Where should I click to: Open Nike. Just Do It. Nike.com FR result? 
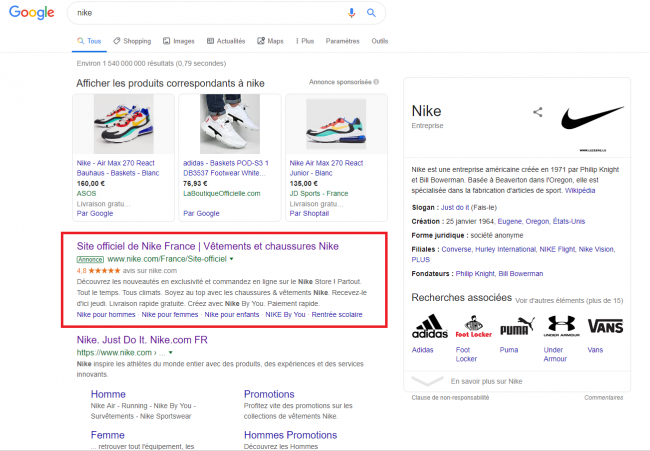pos(142,340)
